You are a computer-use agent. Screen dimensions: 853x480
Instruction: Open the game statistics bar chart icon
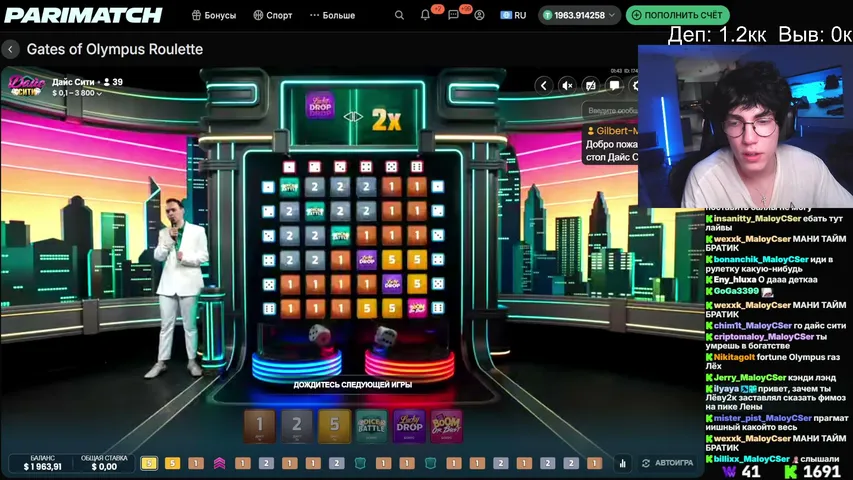[622, 463]
